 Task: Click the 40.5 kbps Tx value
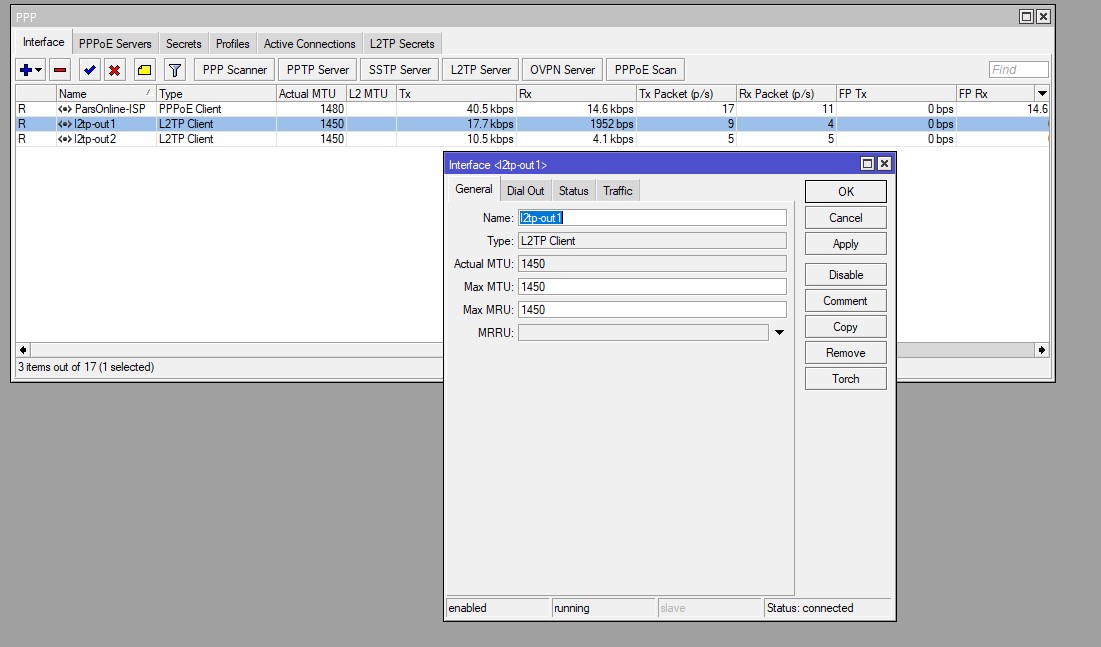(x=490, y=109)
